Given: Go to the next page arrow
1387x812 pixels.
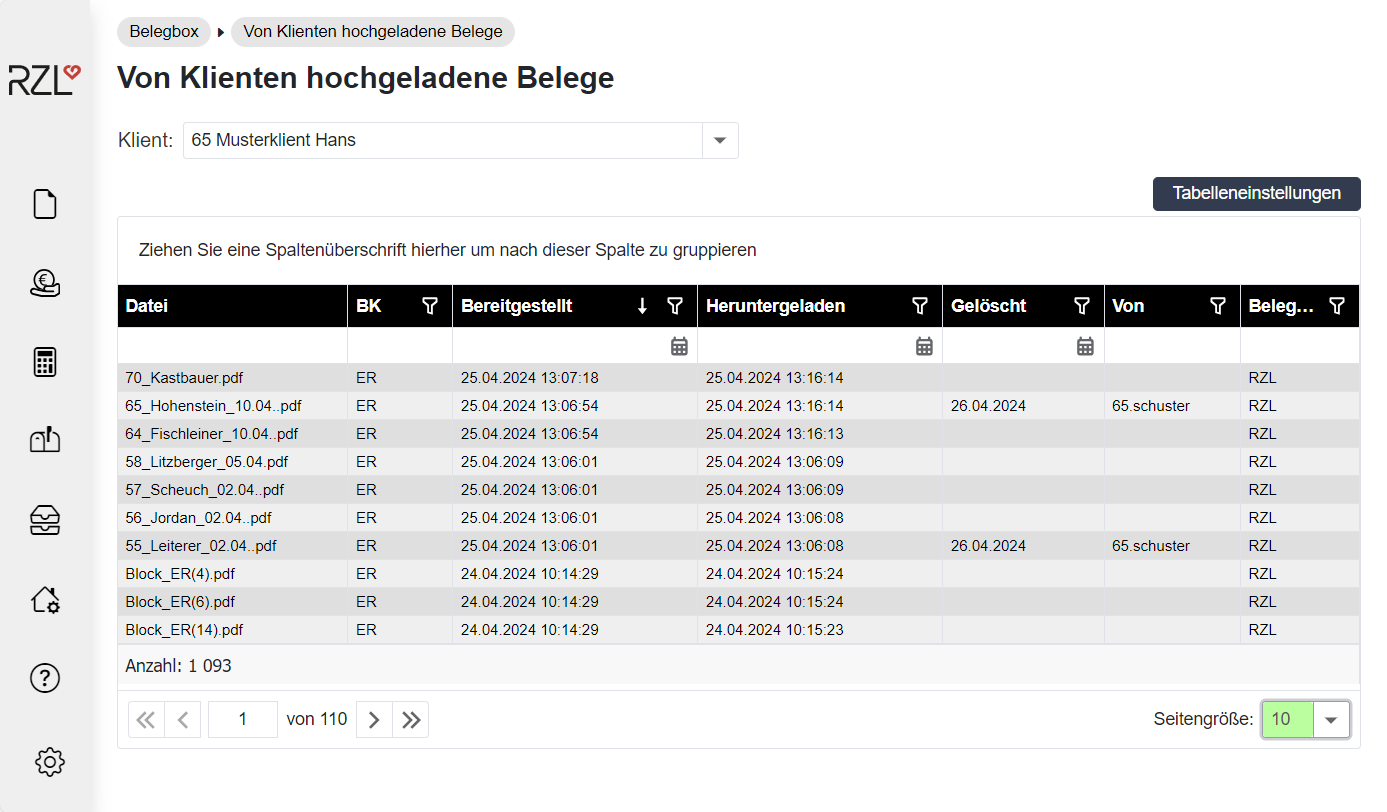Looking at the screenshot, I should pyautogui.click(x=374, y=720).
